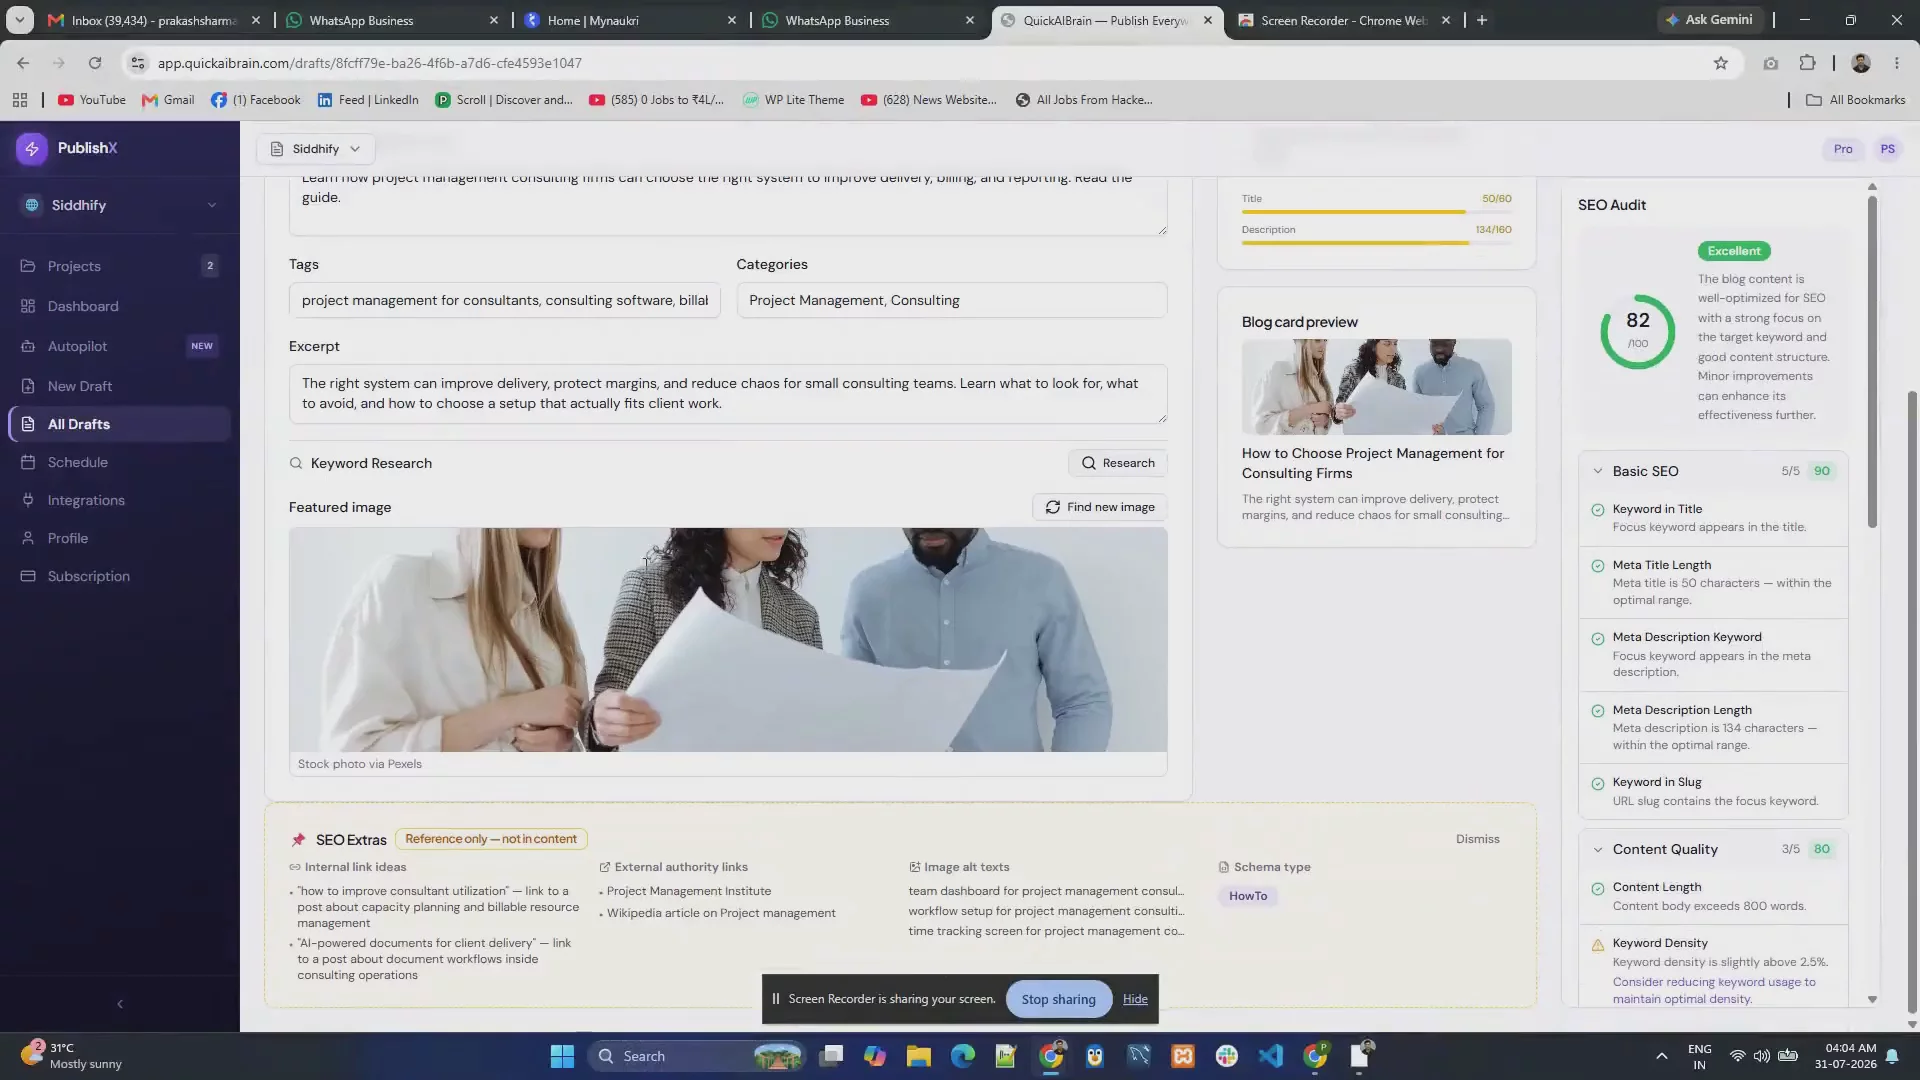
Task: Click the Stop sharing button
Action: [x=1058, y=999]
